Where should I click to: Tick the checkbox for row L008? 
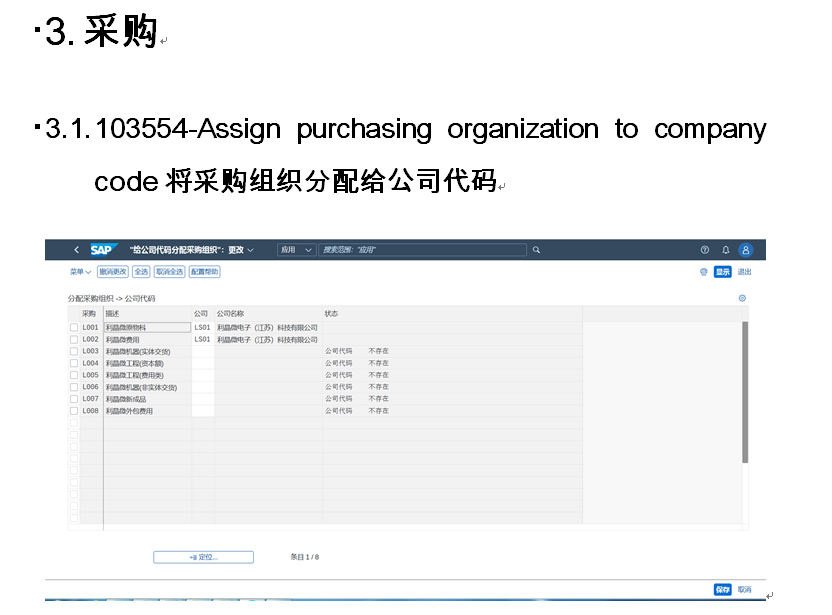(74, 411)
